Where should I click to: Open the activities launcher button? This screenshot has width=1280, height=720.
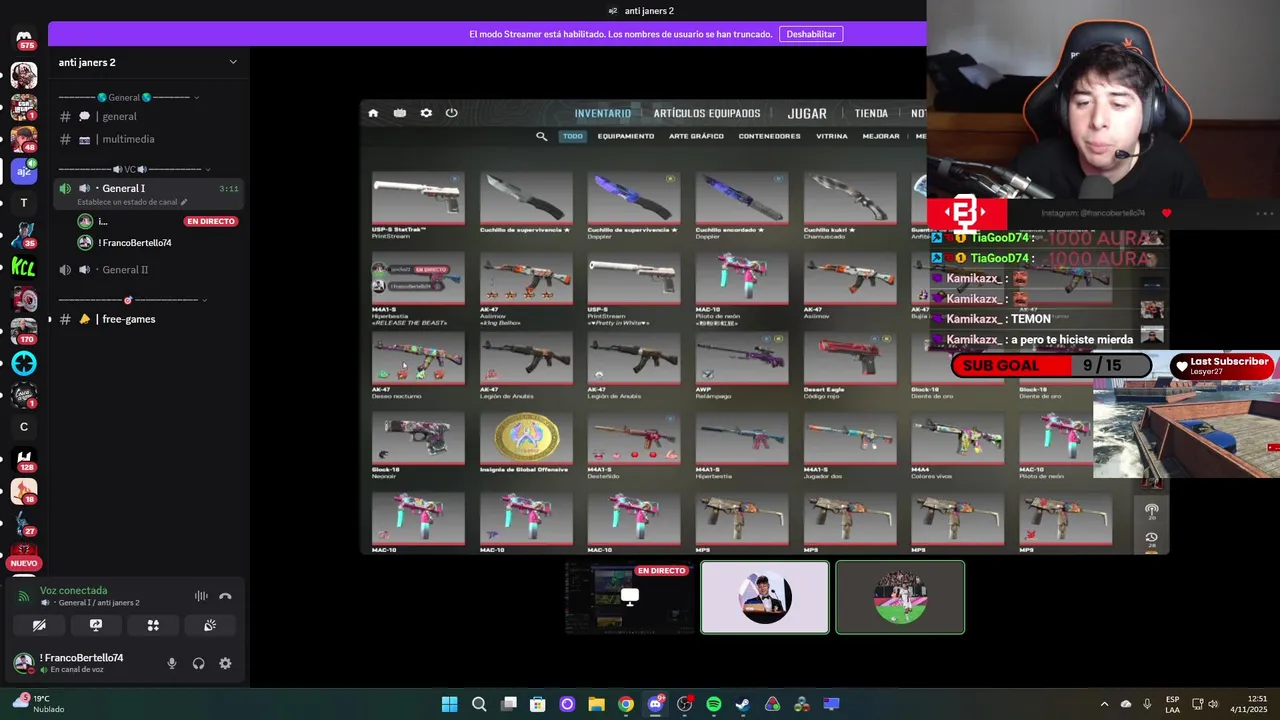tap(153, 625)
